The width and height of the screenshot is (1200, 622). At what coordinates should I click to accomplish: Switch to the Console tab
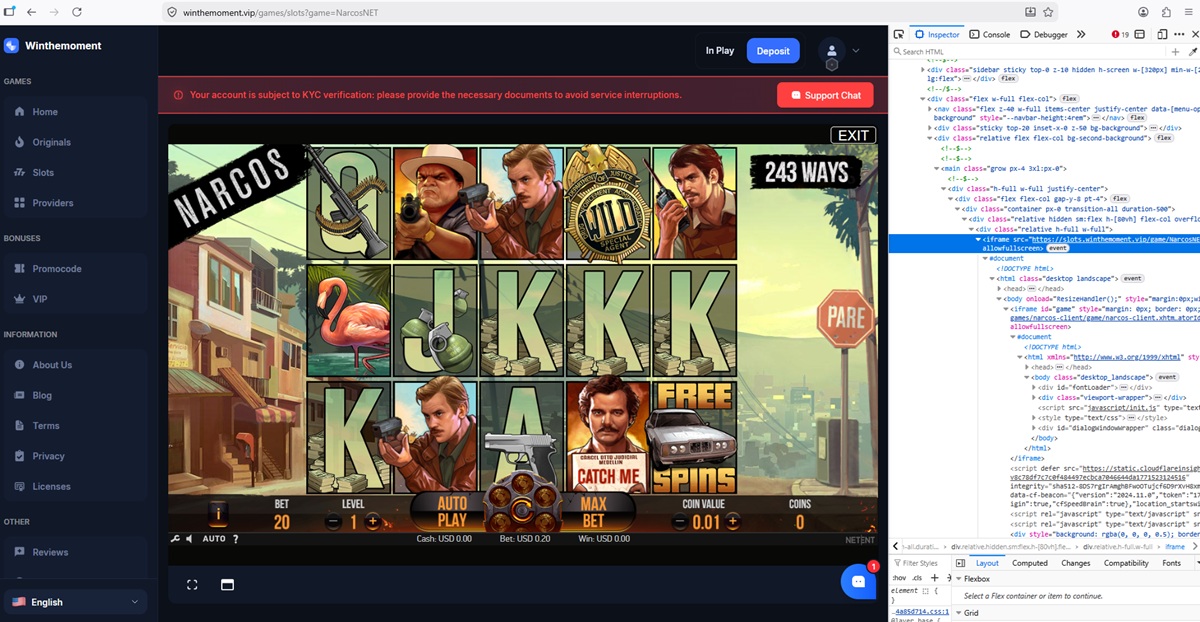click(989, 34)
